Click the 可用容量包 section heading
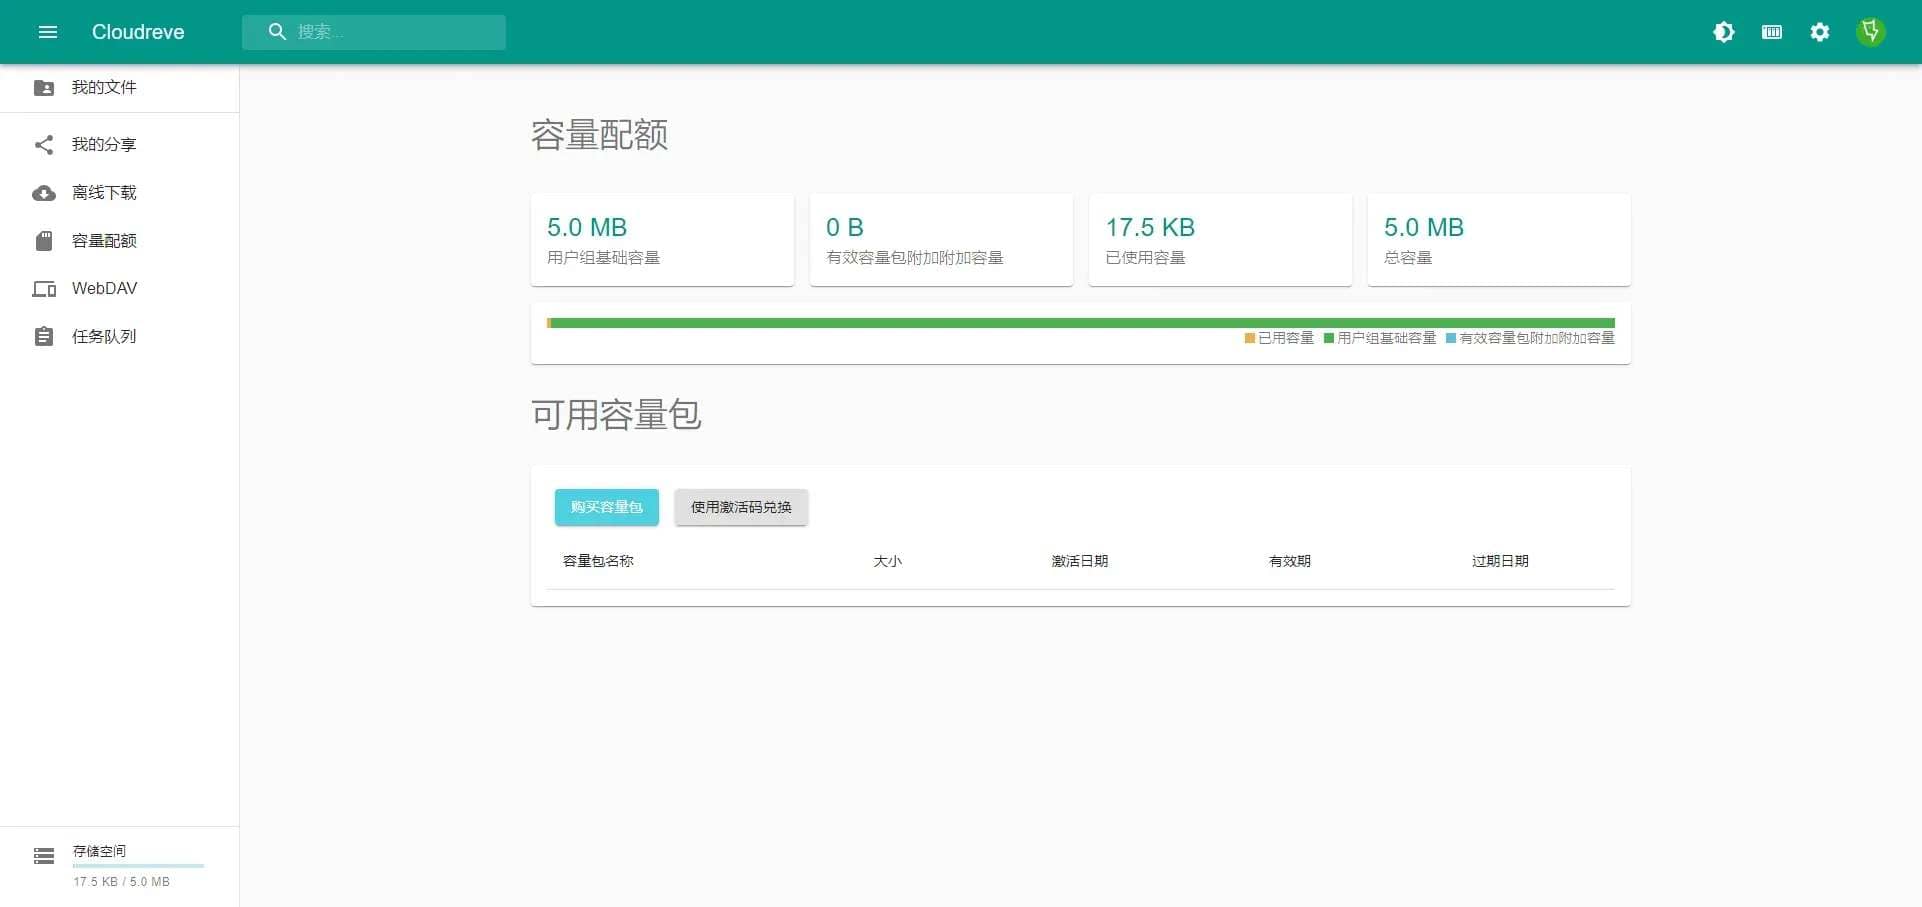This screenshot has height=907, width=1922. [616, 414]
